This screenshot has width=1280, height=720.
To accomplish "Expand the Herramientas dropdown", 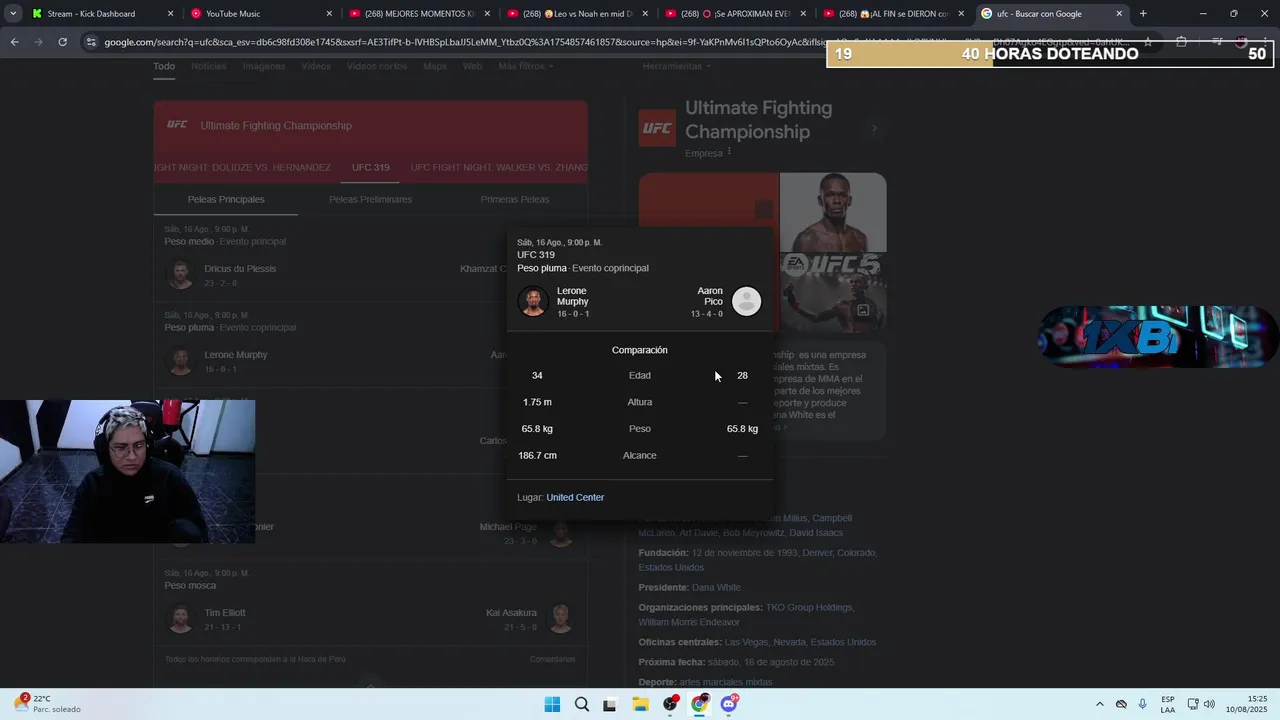I will [676, 66].
